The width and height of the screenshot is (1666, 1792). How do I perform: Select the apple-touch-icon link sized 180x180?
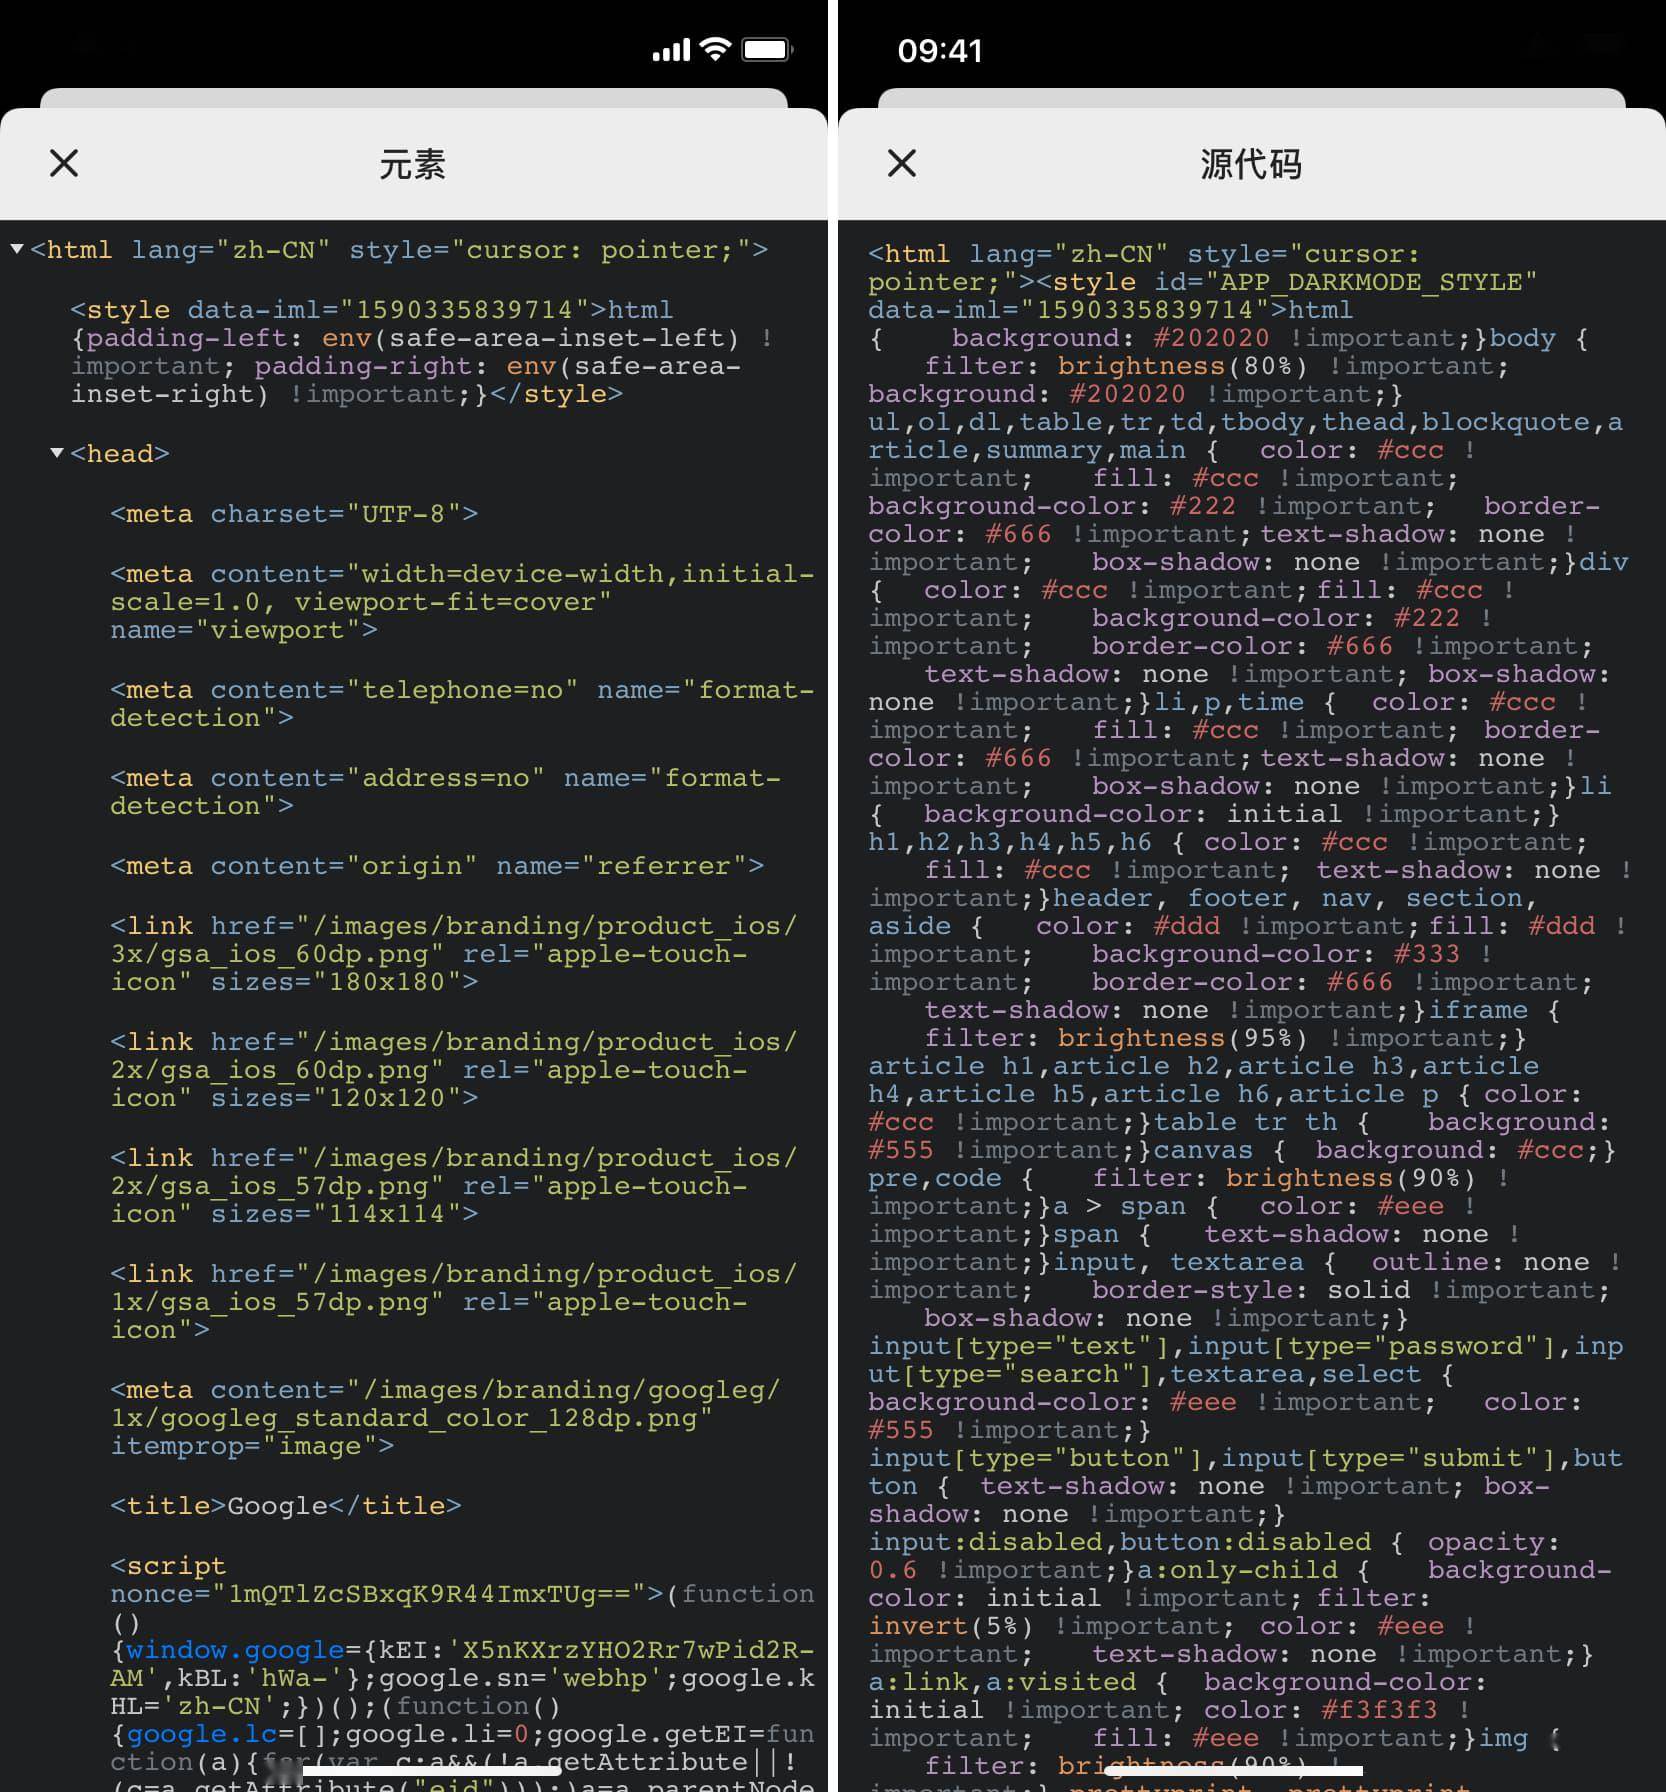(454, 953)
